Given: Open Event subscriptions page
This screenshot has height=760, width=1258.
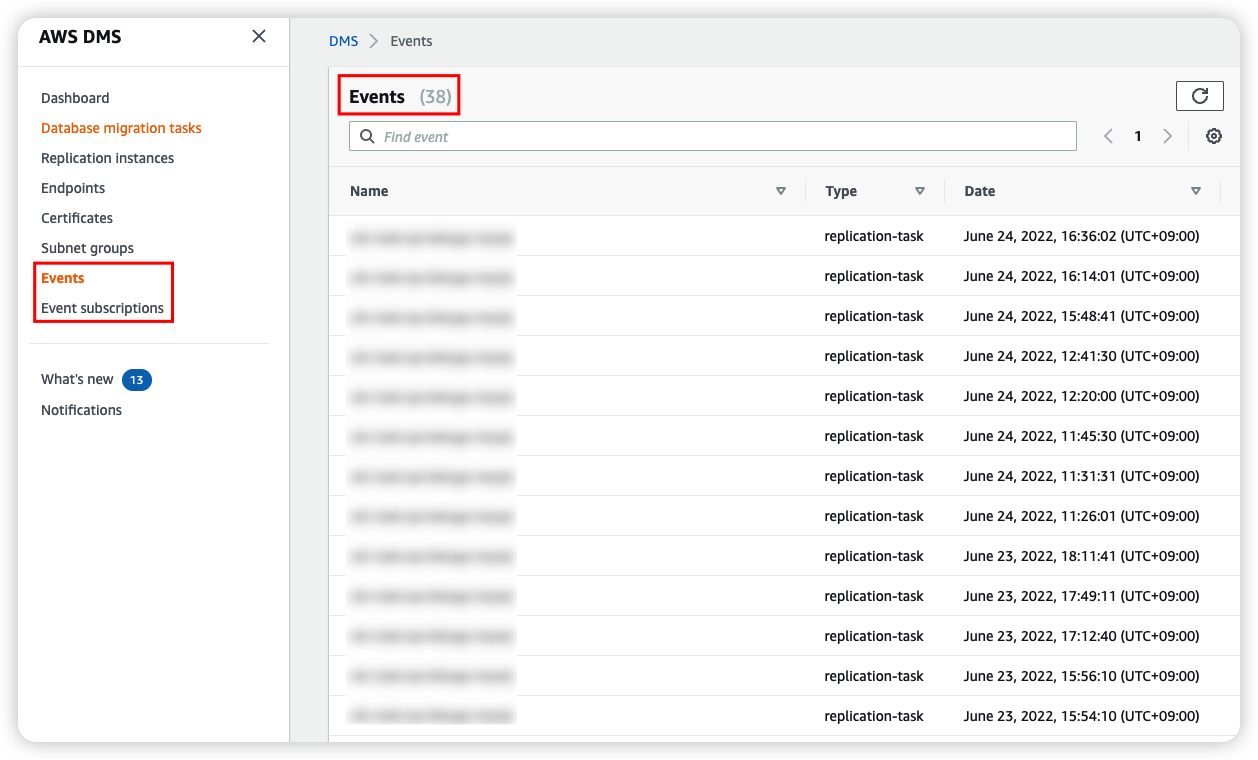Looking at the screenshot, I should tap(102, 308).
